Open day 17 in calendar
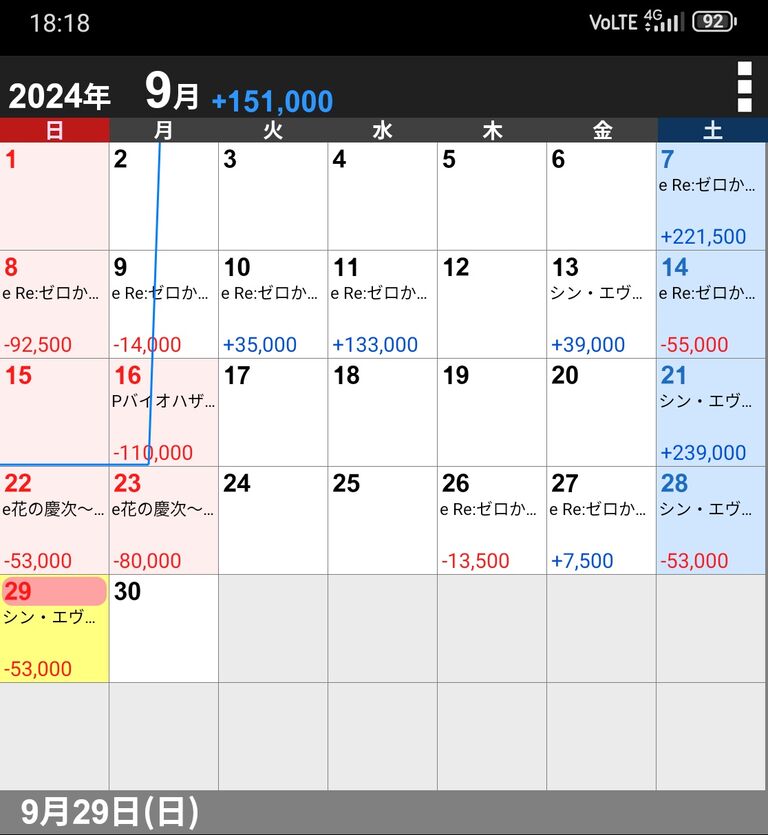This screenshot has width=768, height=835. (x=273, y=413)
